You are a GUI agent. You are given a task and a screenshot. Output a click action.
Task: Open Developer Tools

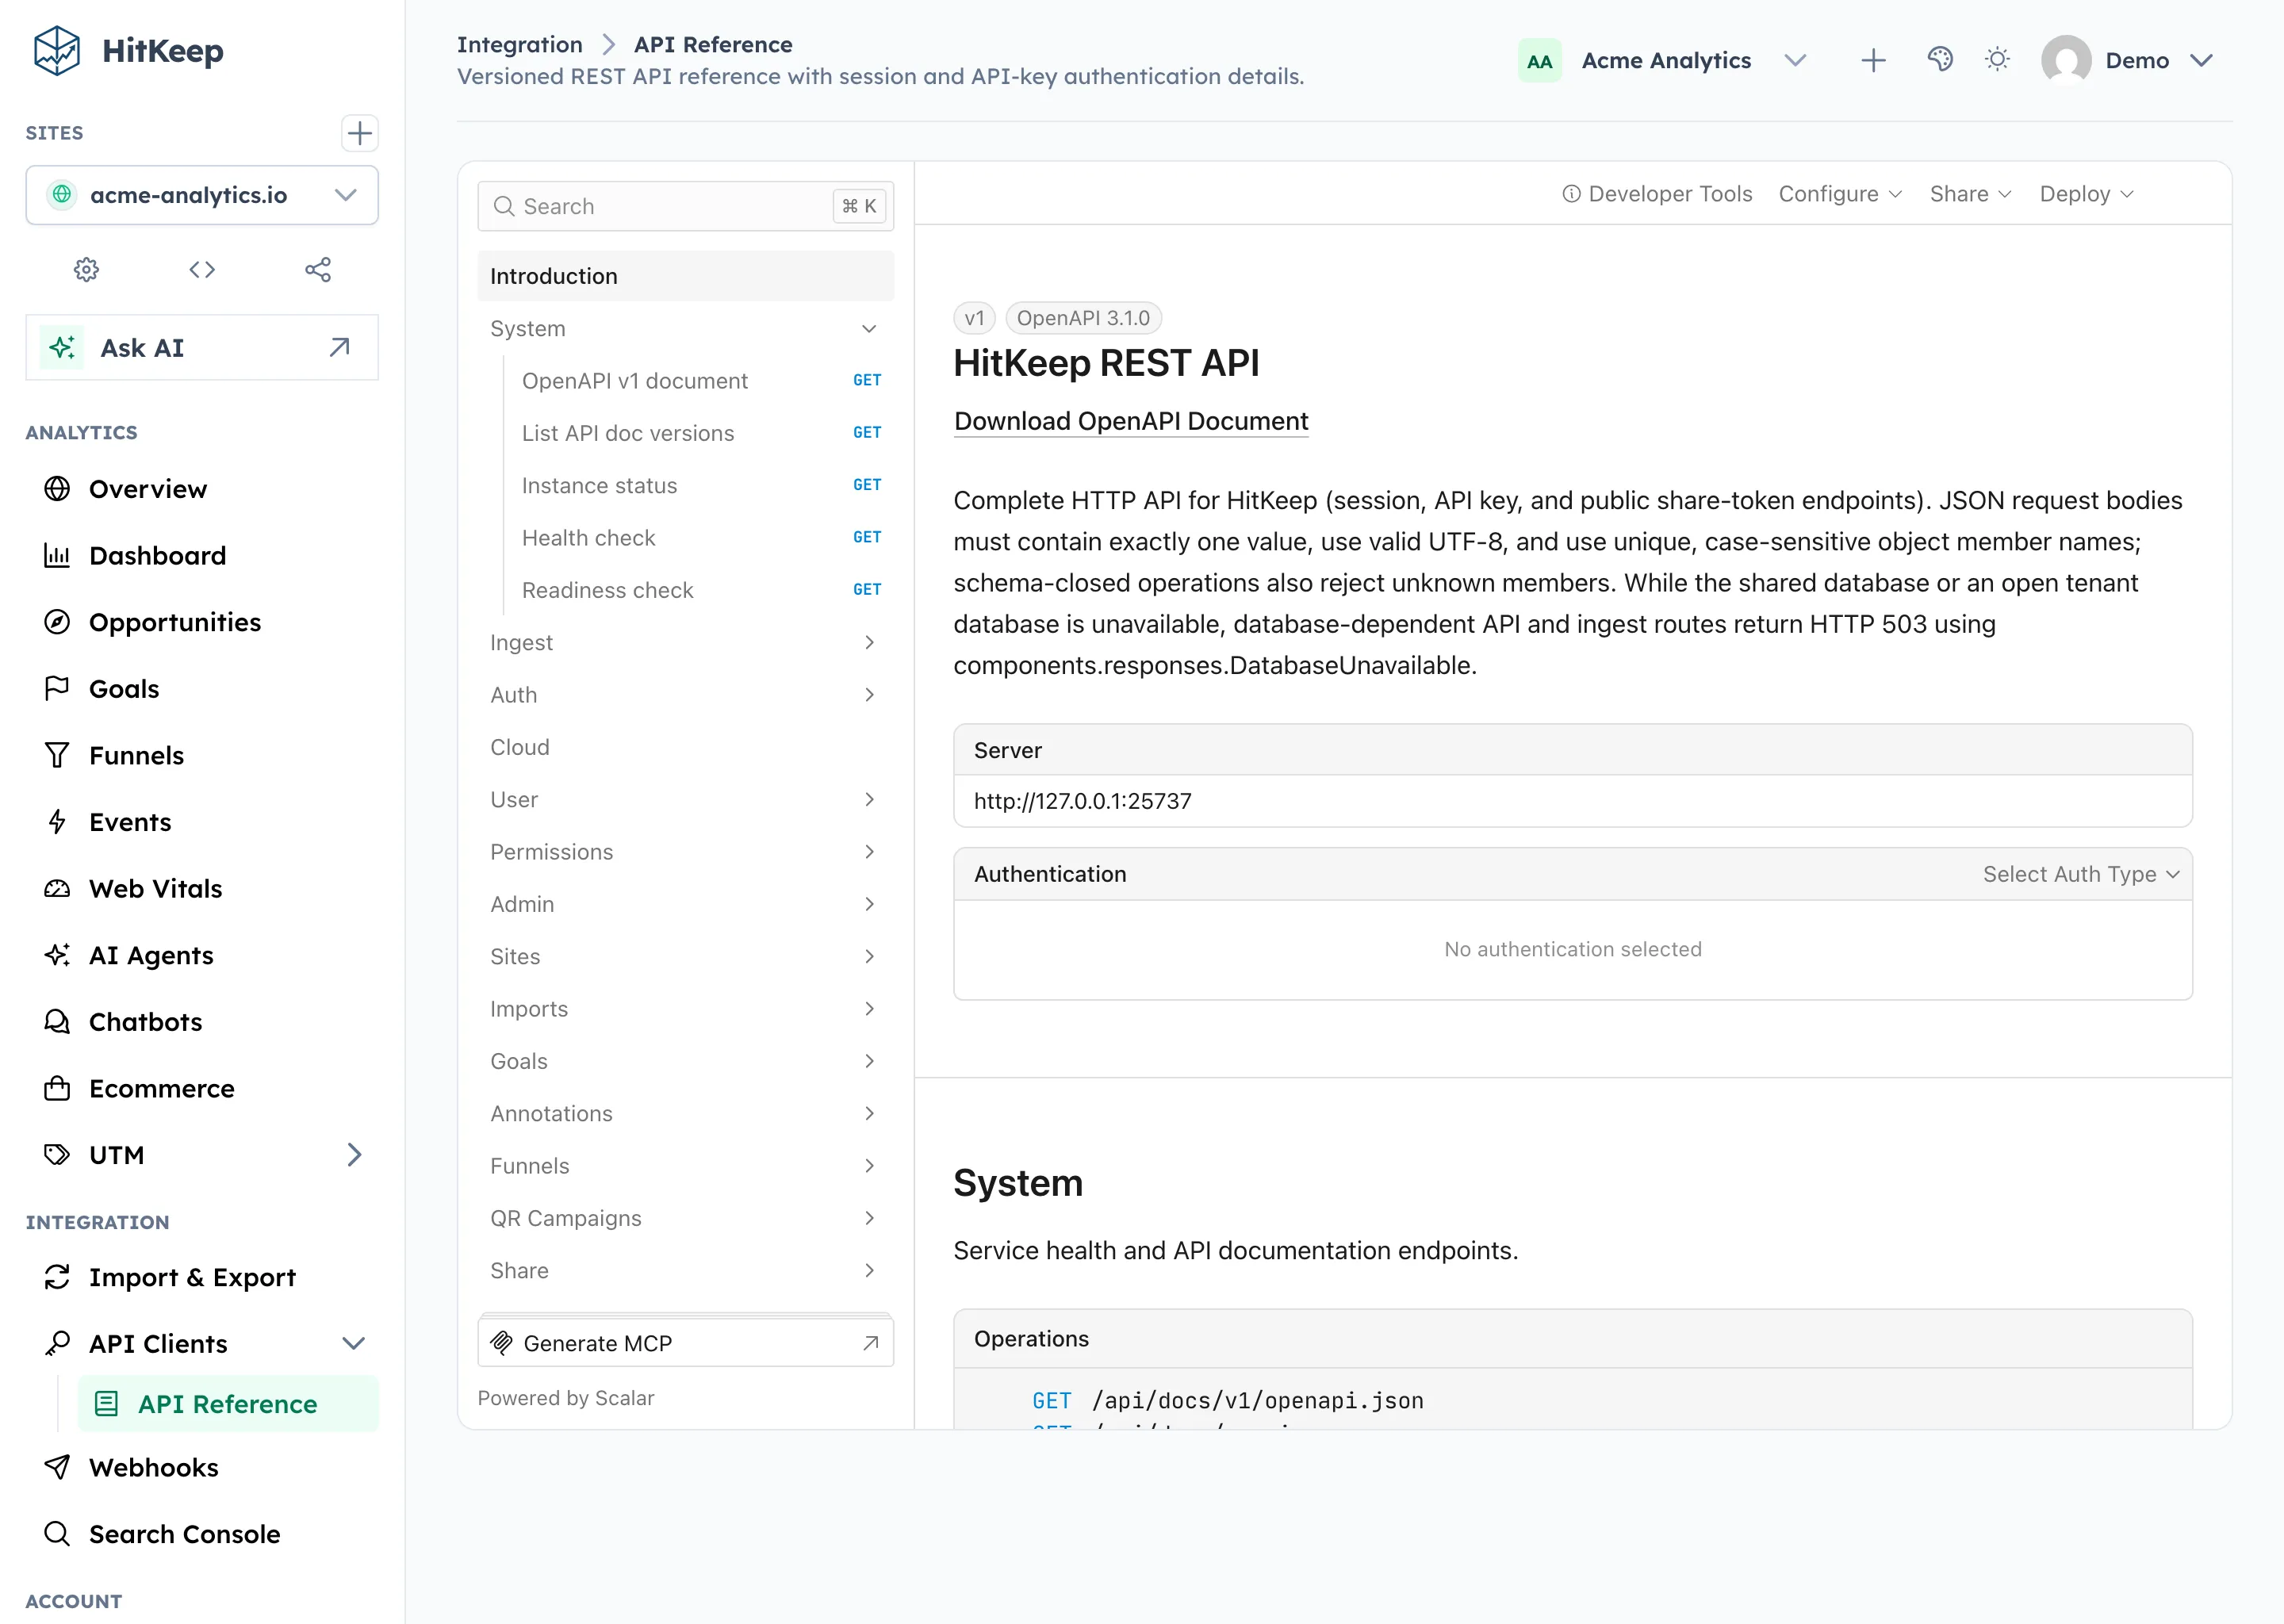pyautogui.click(x=1657, y=194)
